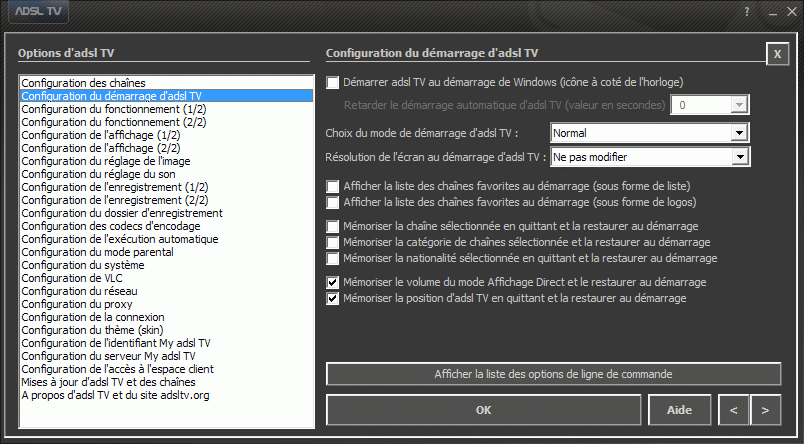Open Configuration du réglage de l'image
This screenshot has height=444, width=804.
tap(167, 161)
